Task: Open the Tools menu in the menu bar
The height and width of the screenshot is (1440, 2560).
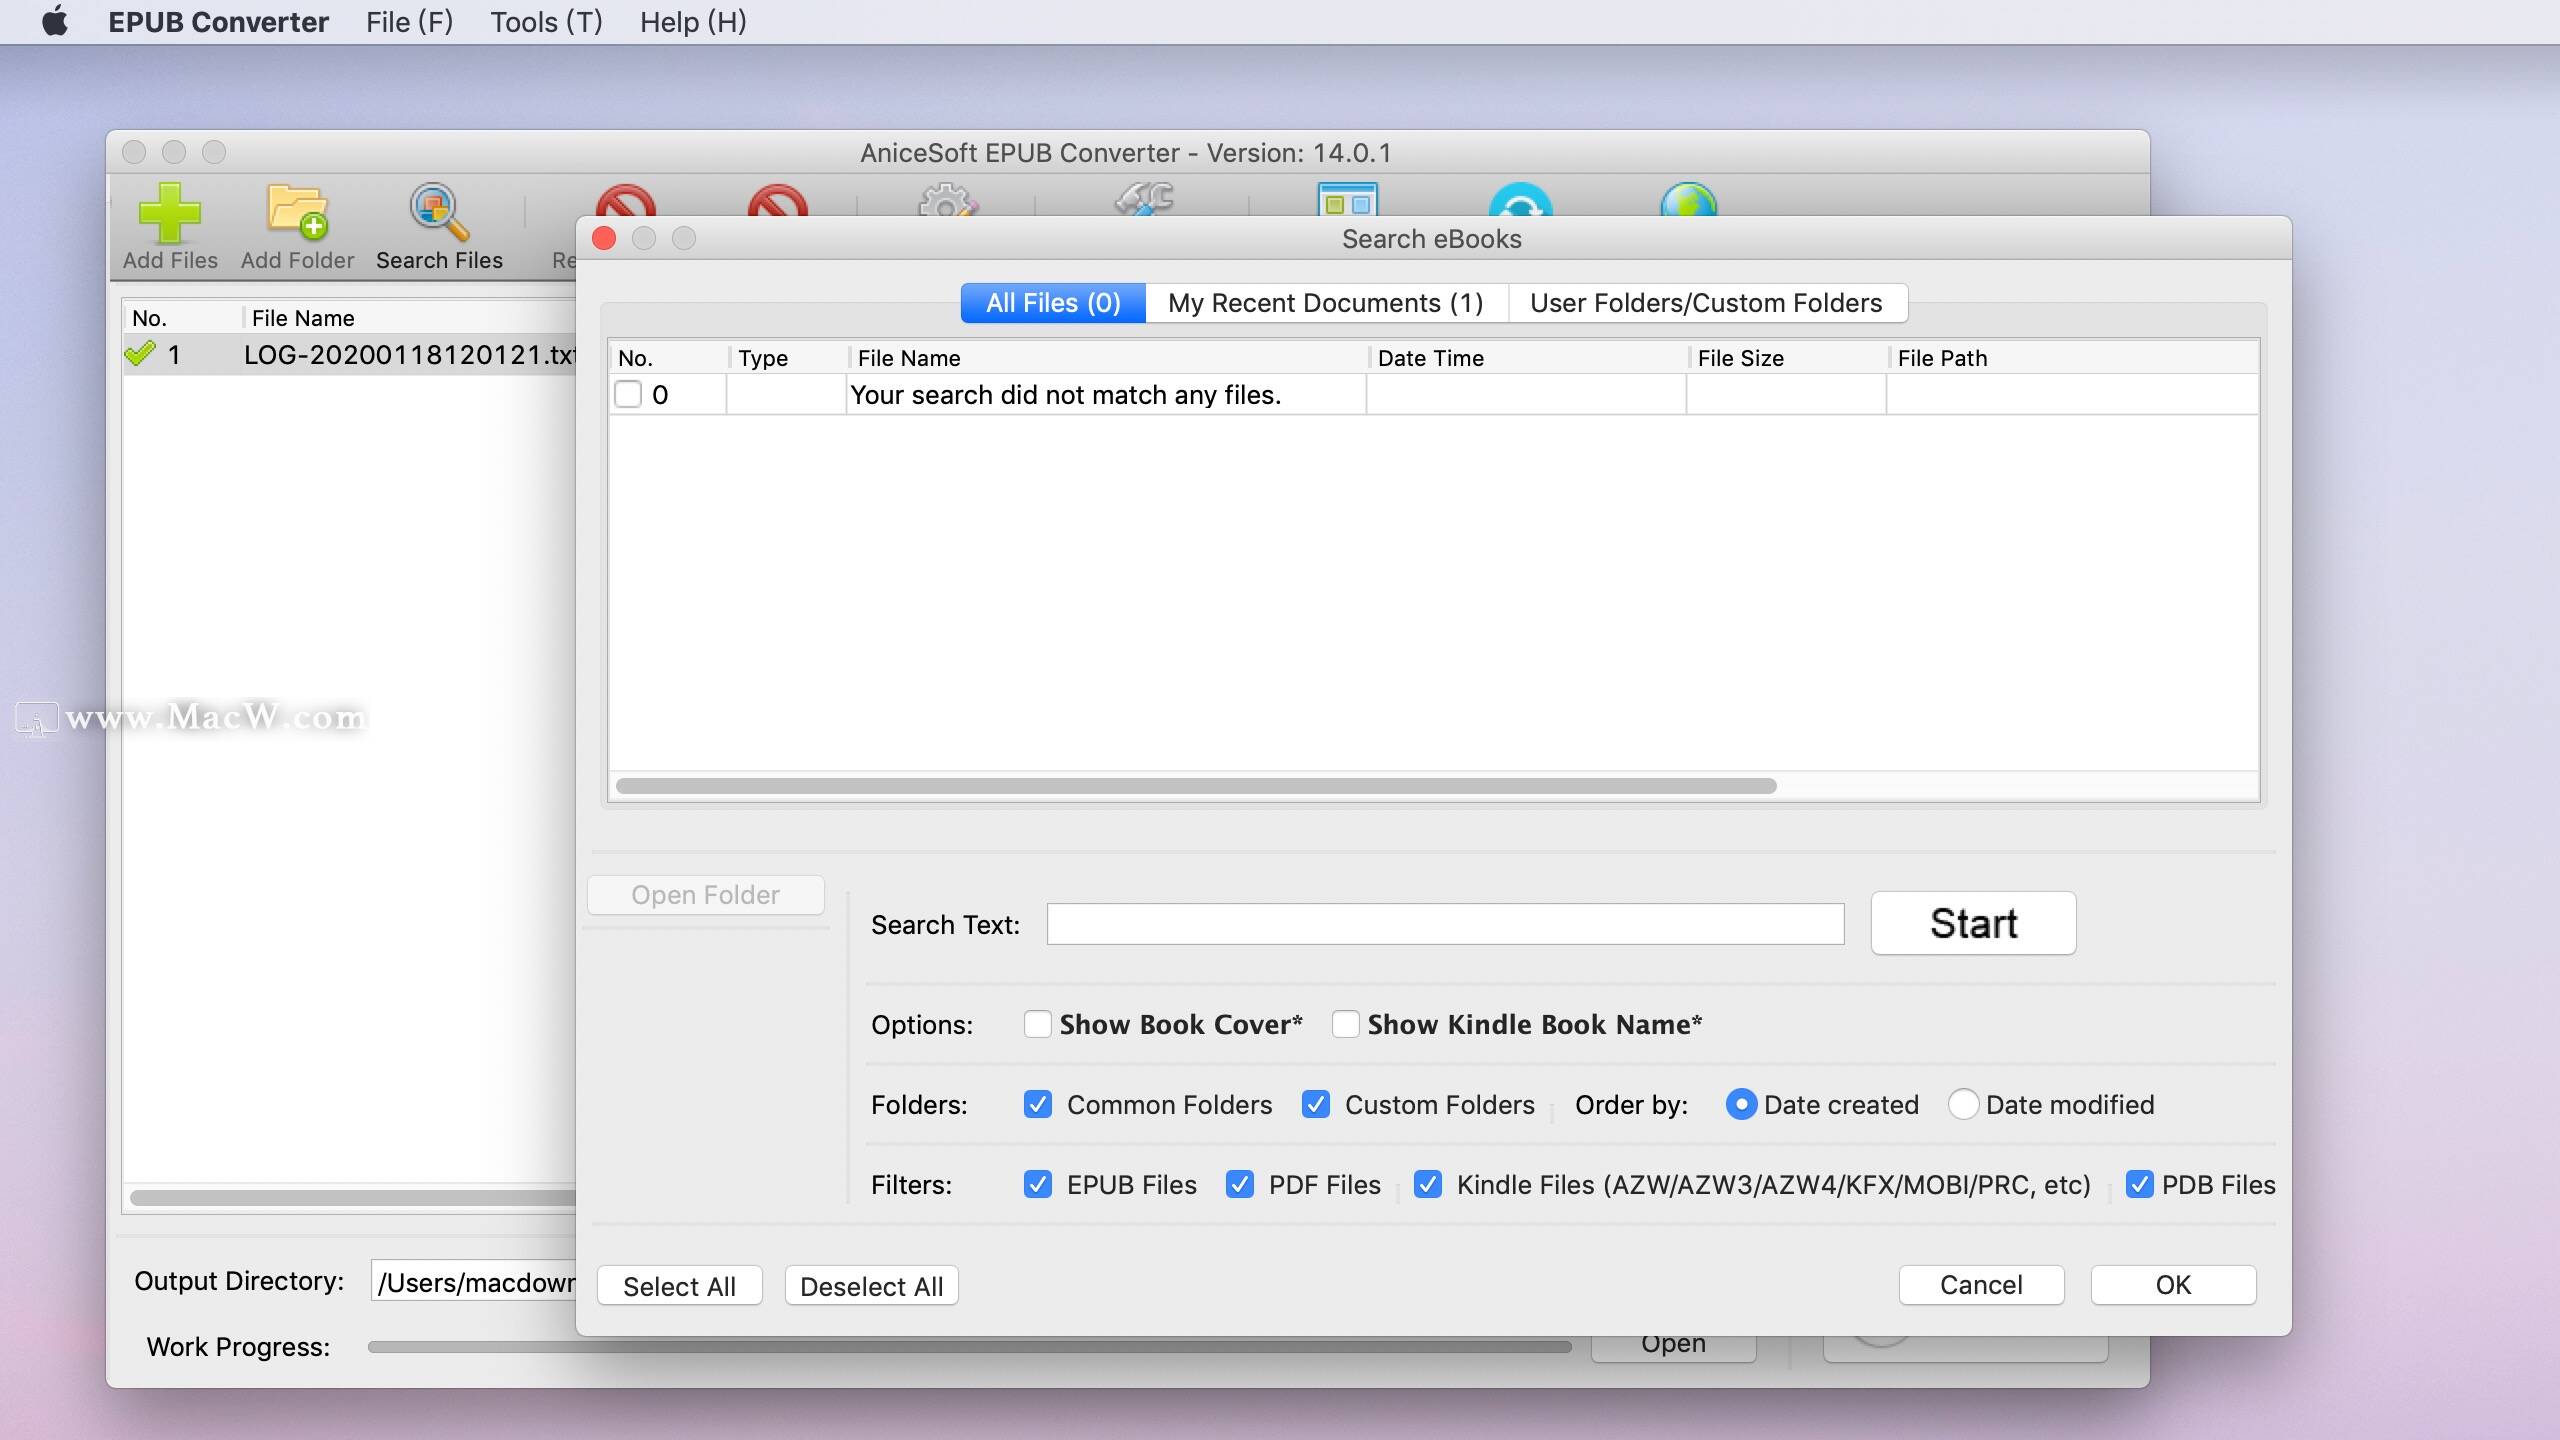Action: coord(545,22)
